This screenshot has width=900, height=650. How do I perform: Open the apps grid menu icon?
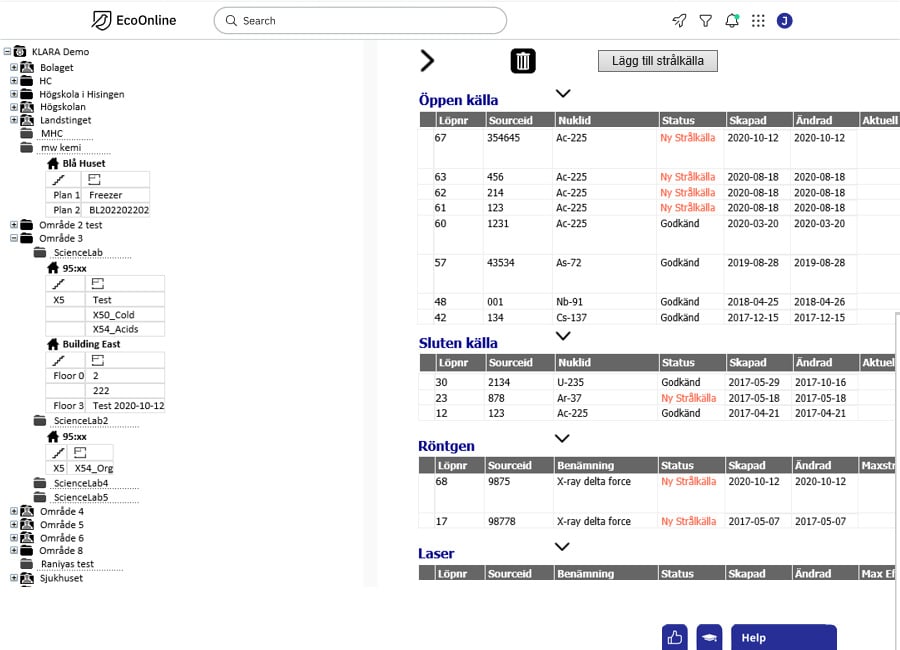(x=758, y=21)
